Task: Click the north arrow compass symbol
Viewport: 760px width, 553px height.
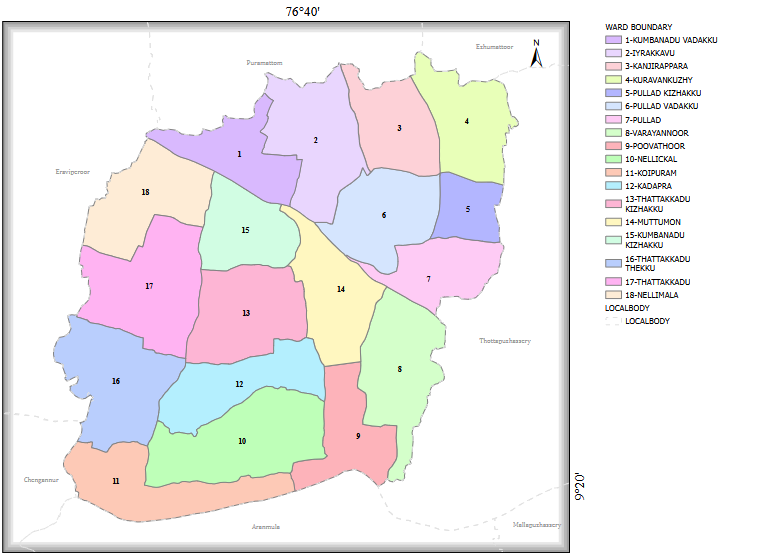Action: point(536,53)
